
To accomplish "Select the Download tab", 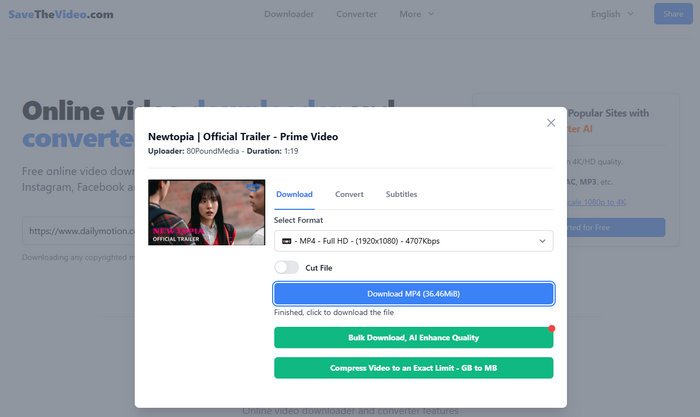I will click(x=294, y=194).
